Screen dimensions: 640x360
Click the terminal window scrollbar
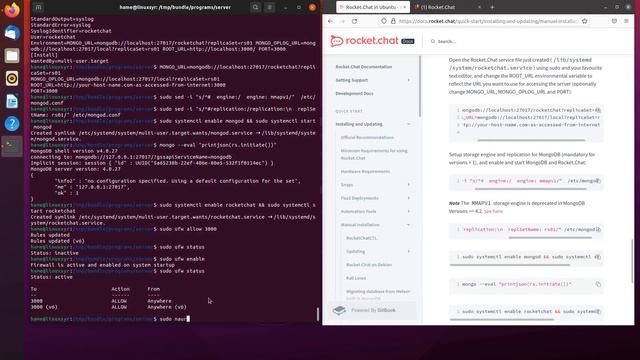click(x=318, y=314)
